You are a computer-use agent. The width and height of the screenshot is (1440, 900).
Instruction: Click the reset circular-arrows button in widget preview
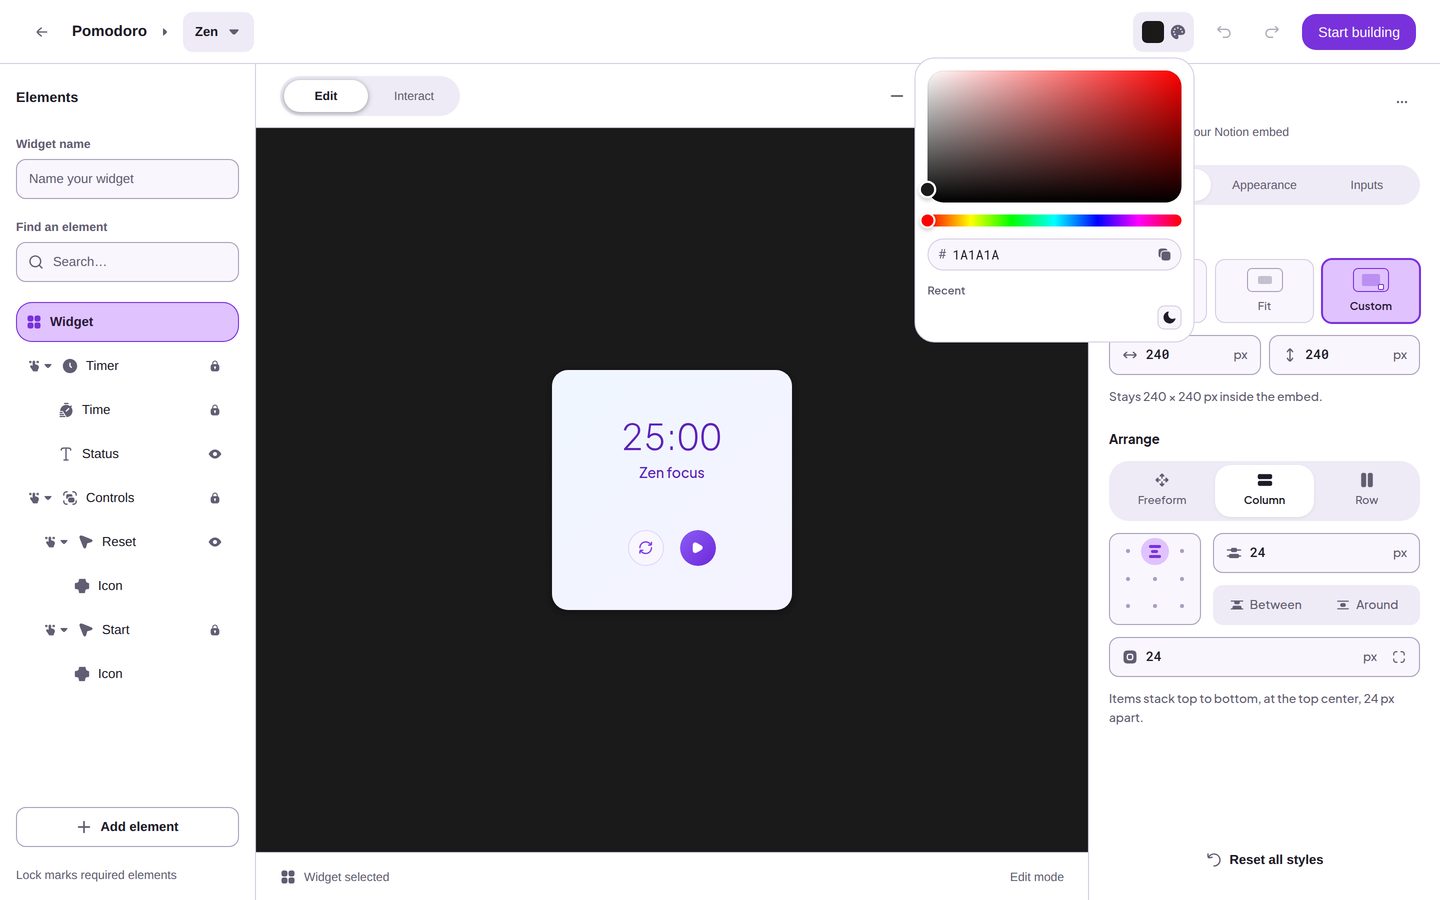pos(646,548)
